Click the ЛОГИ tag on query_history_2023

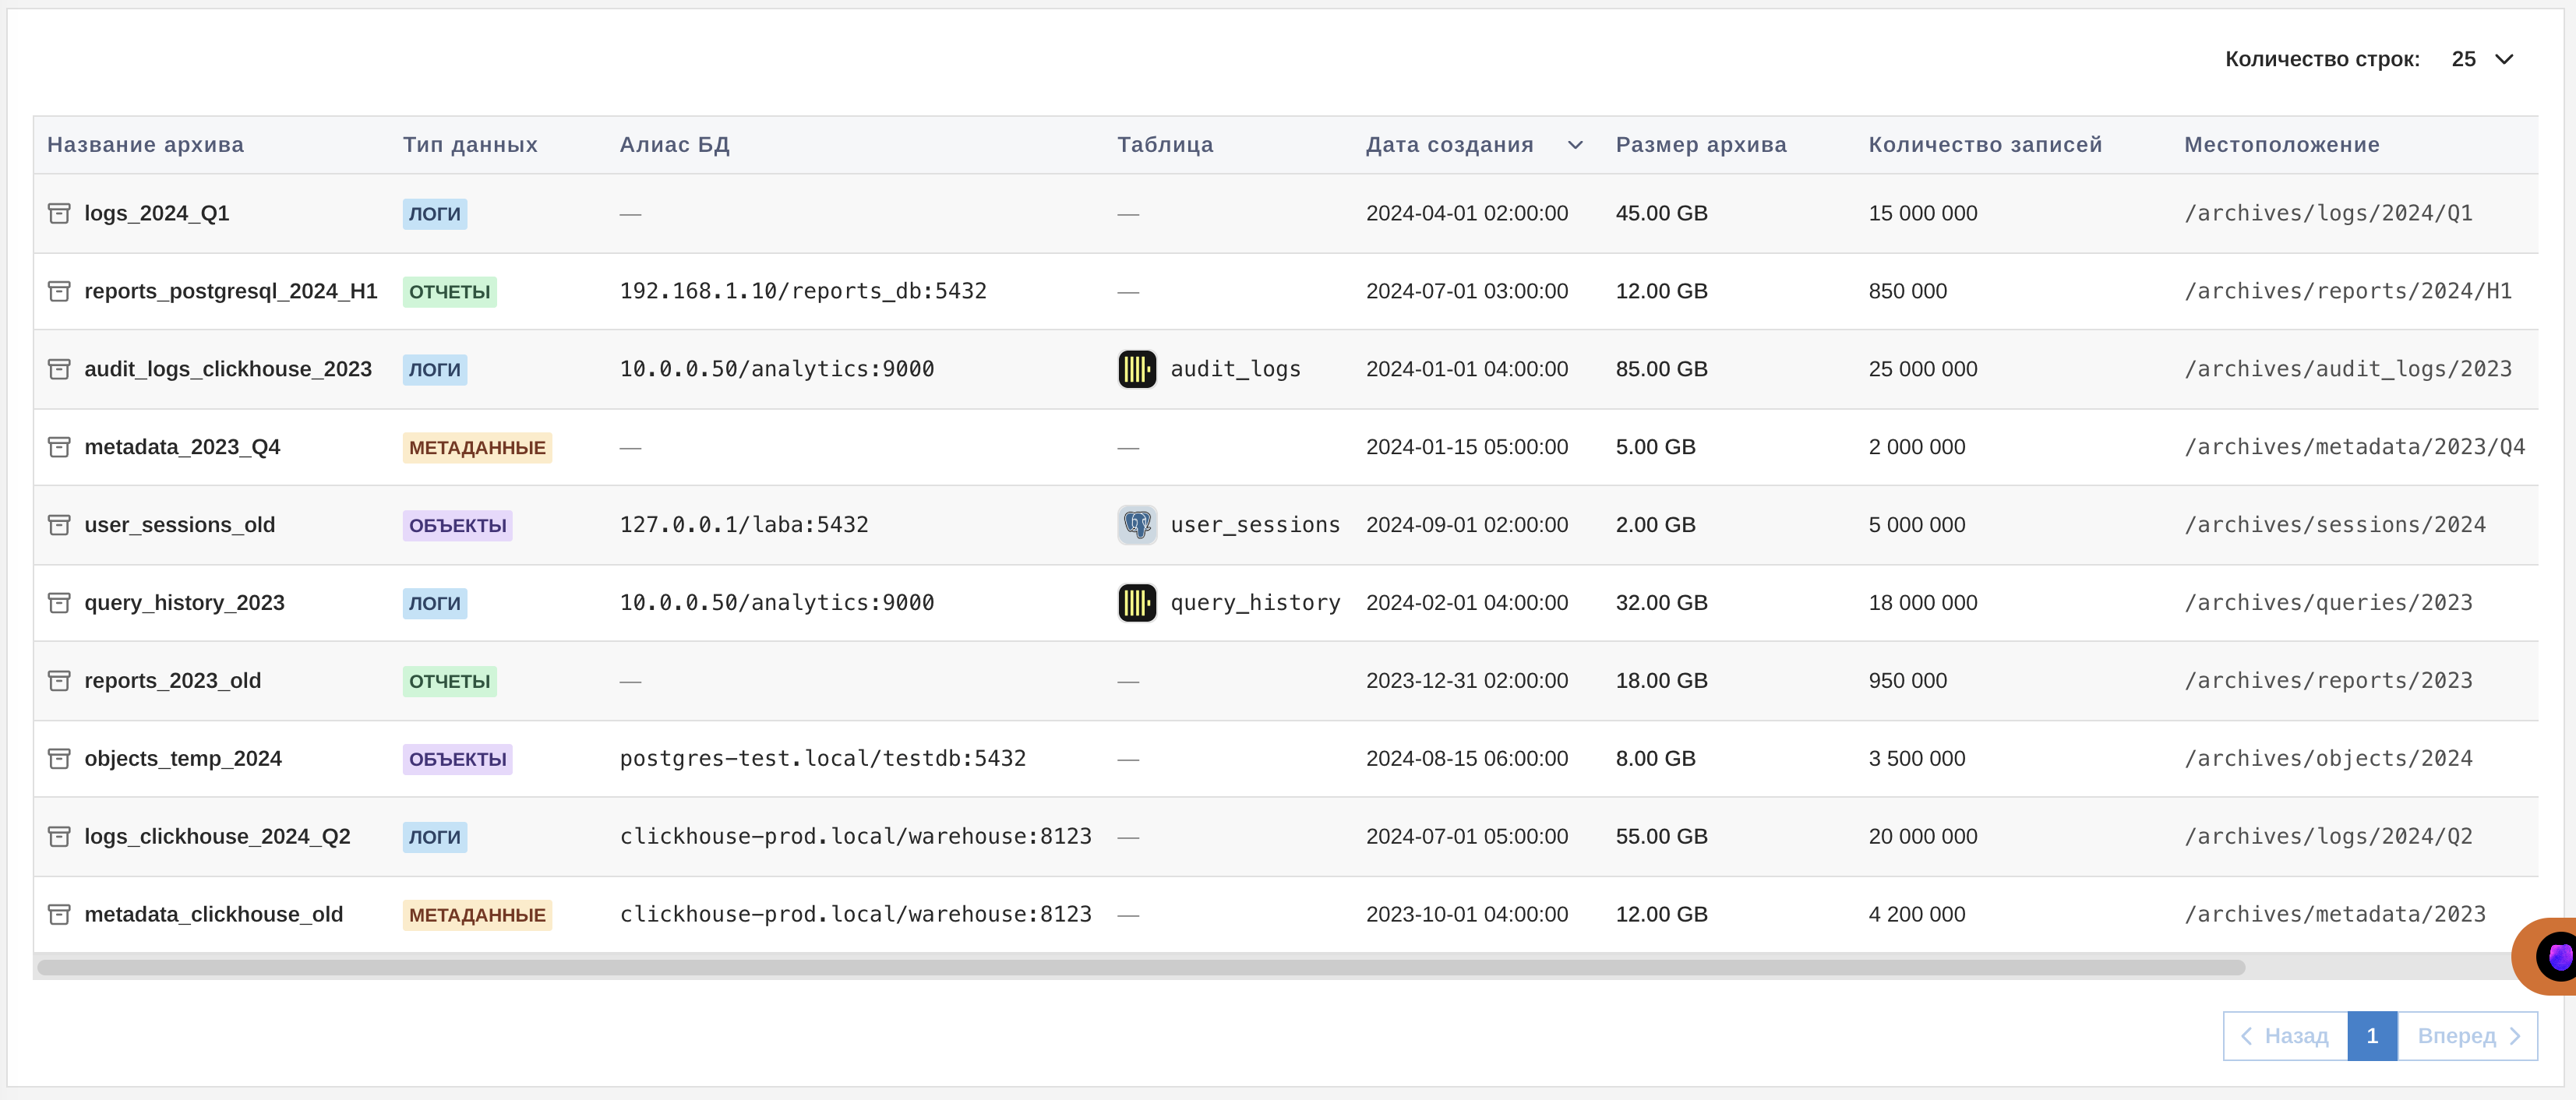coord(434,603)
